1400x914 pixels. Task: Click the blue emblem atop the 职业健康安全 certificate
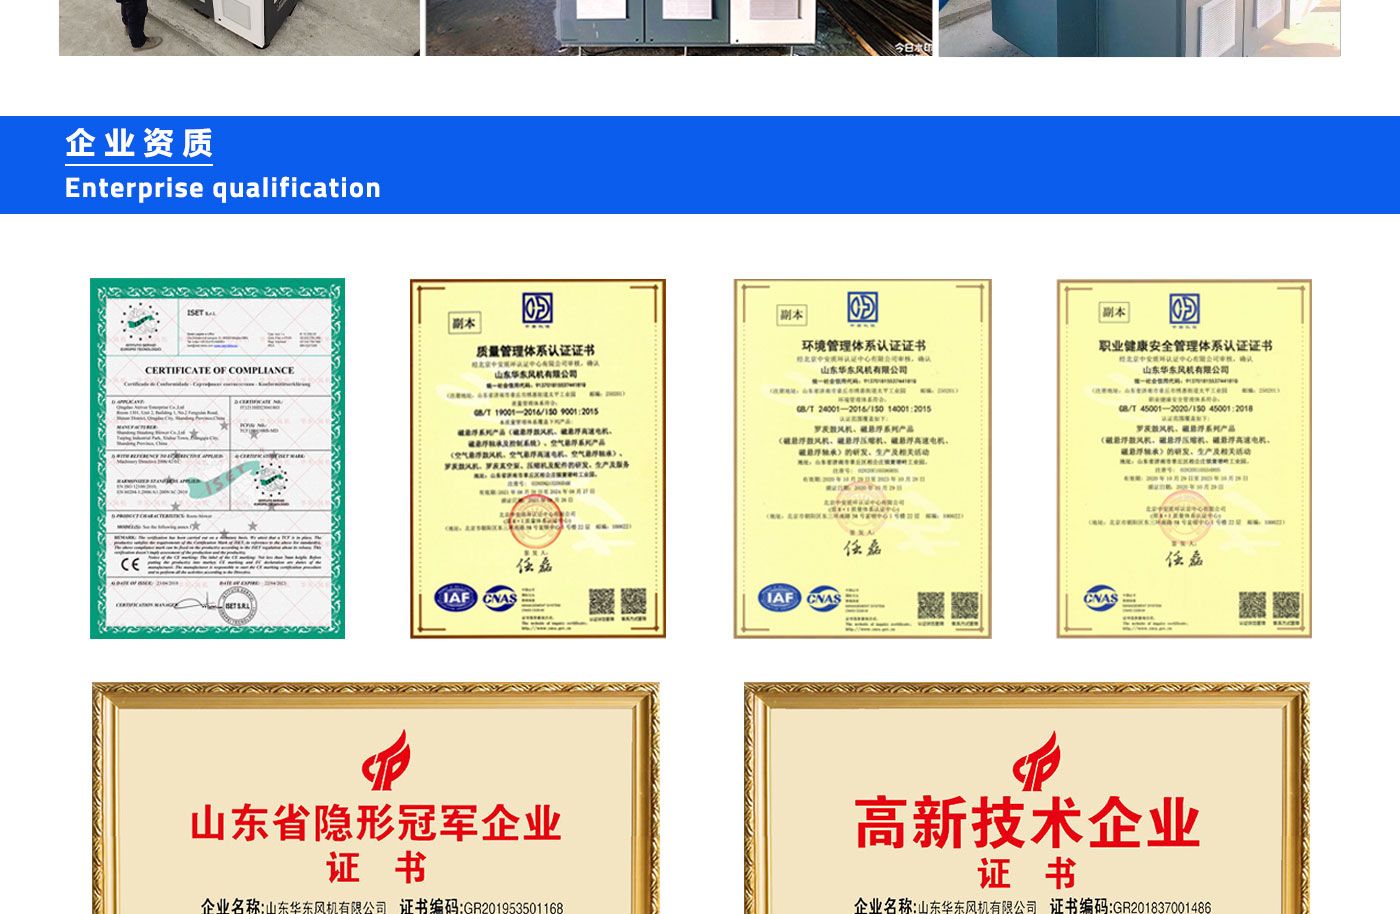1184,308
